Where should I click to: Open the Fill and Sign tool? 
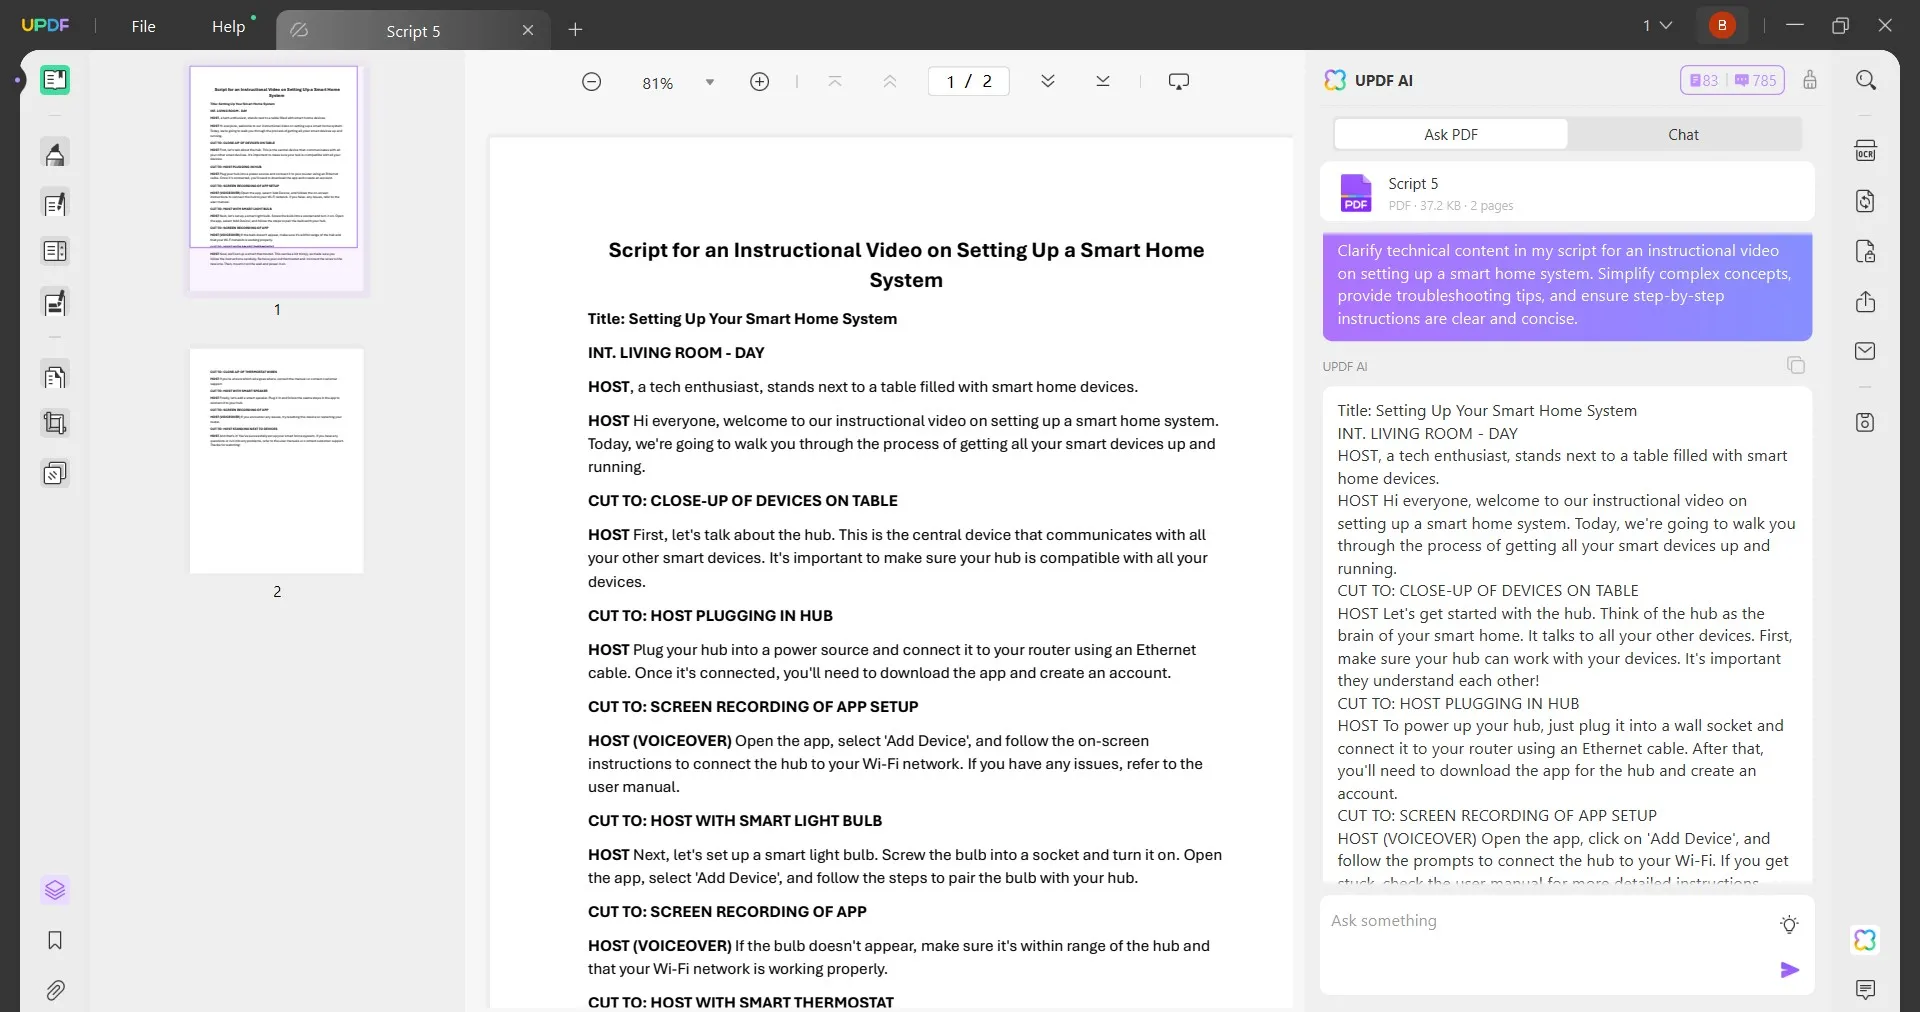(55, 303)
